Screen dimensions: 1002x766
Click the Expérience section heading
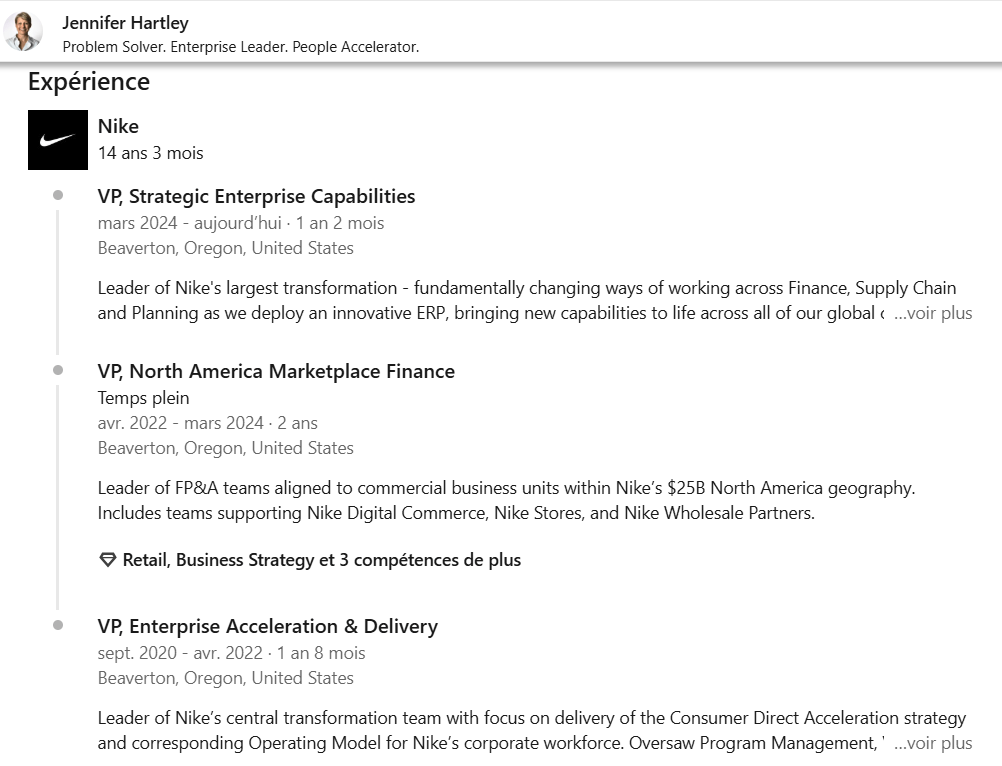pos(89,81)
